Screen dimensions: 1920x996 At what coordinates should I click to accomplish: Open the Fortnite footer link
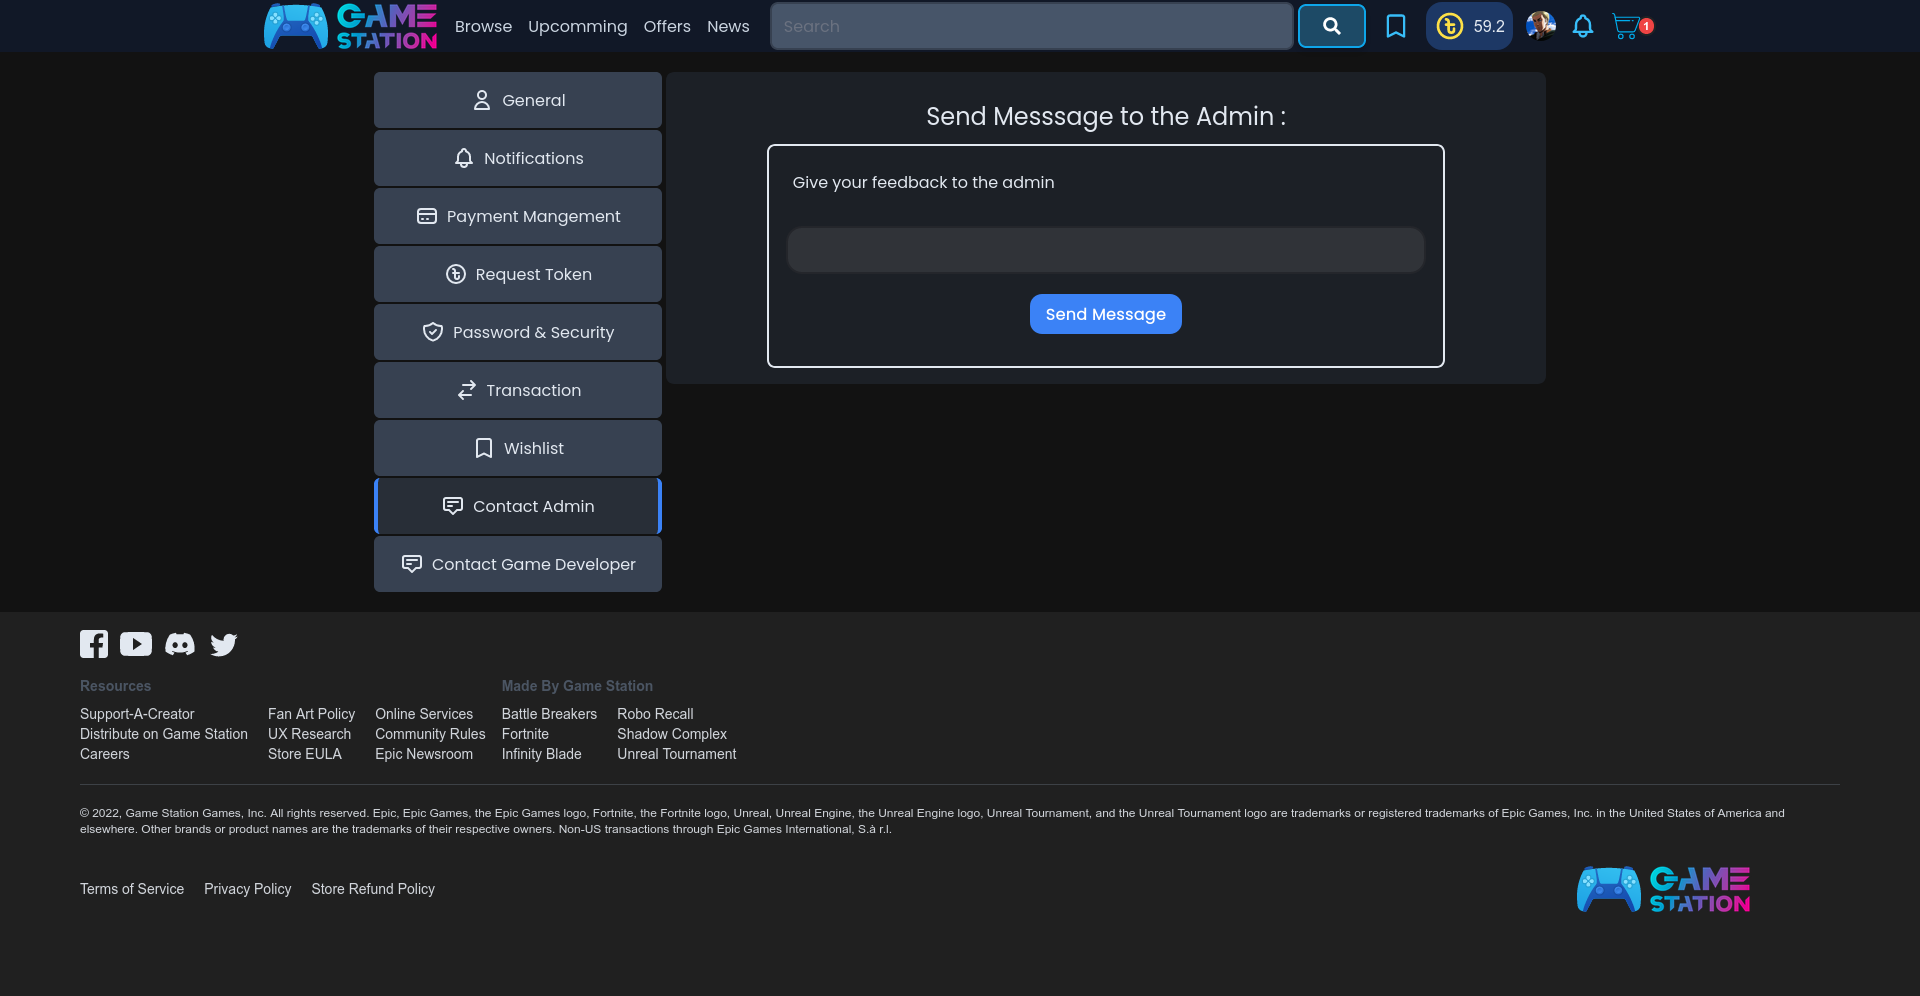[x=525, y=734]
